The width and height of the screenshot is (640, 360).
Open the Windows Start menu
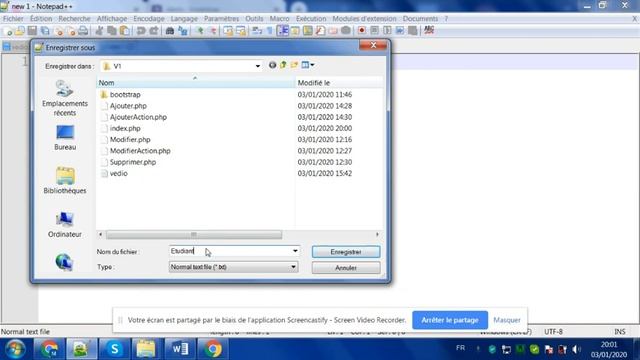[15, 349]
